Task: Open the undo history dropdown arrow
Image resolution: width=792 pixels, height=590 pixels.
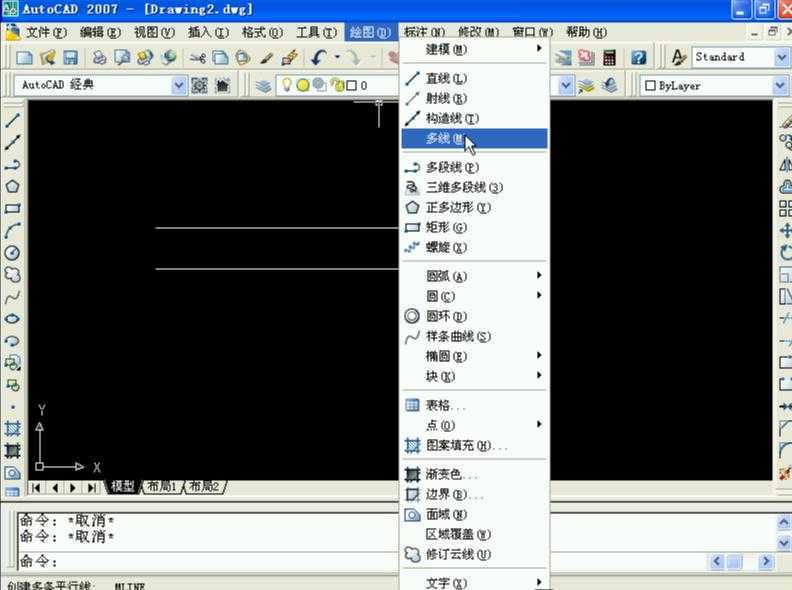Action: pyautogui.click(x=337, y=57)
